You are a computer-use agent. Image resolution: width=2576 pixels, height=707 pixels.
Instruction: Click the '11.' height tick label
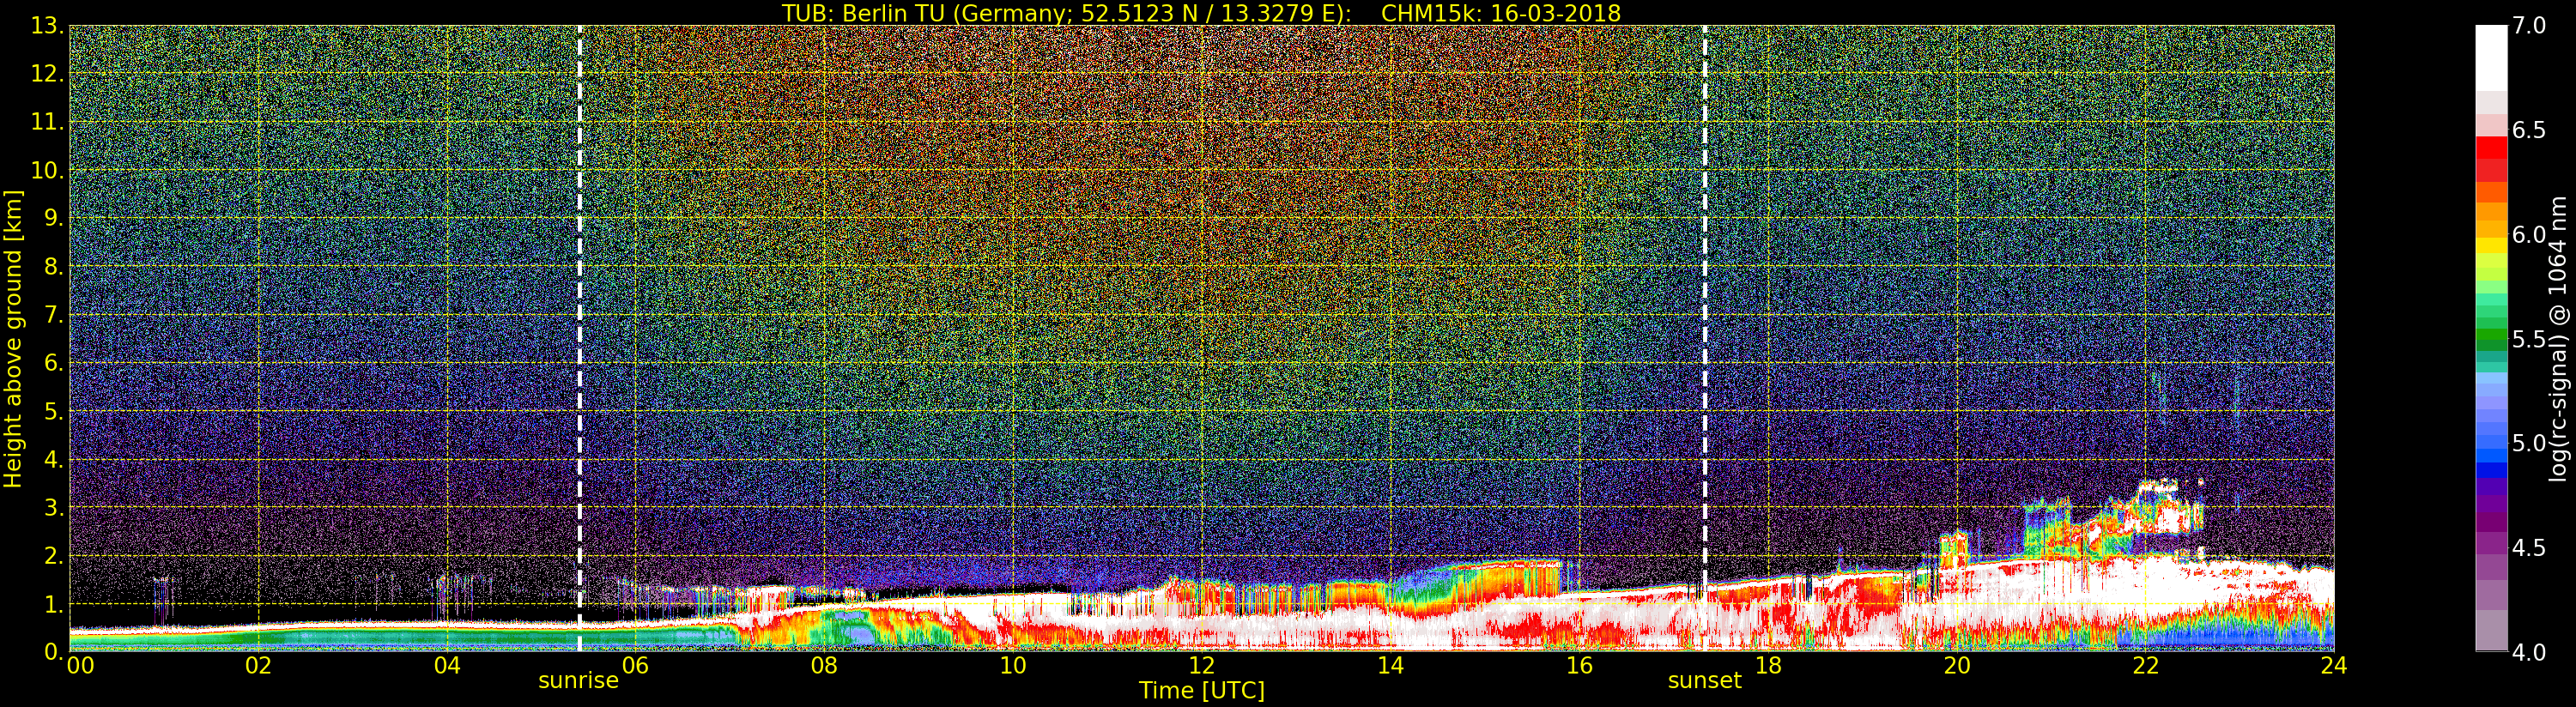point(47,123)
